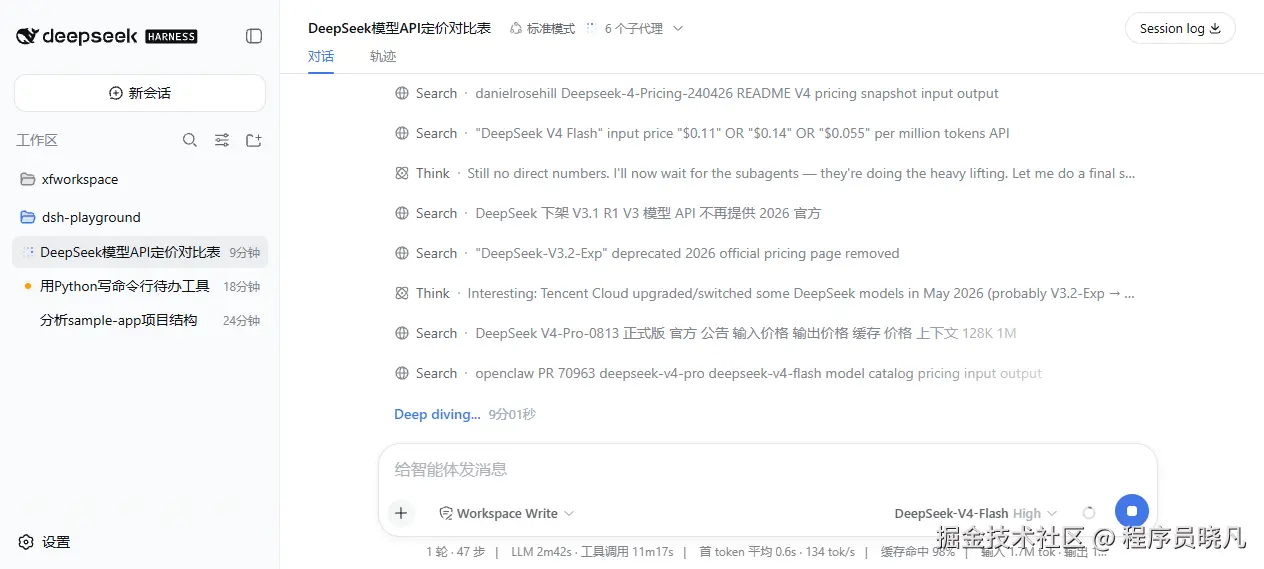The height and width of the screenshot is (569, 1264).
Task: Click globe icon of 下架 V3.1 R1 V3 search row
Action: [x=402, y=213]
